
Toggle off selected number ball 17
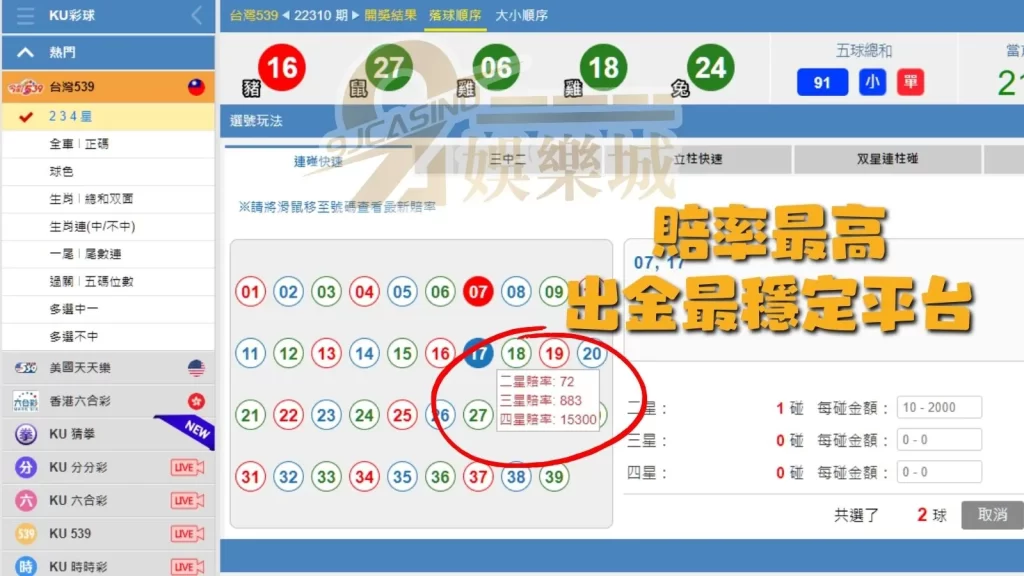pyautogui.click(x=478, y=354)
